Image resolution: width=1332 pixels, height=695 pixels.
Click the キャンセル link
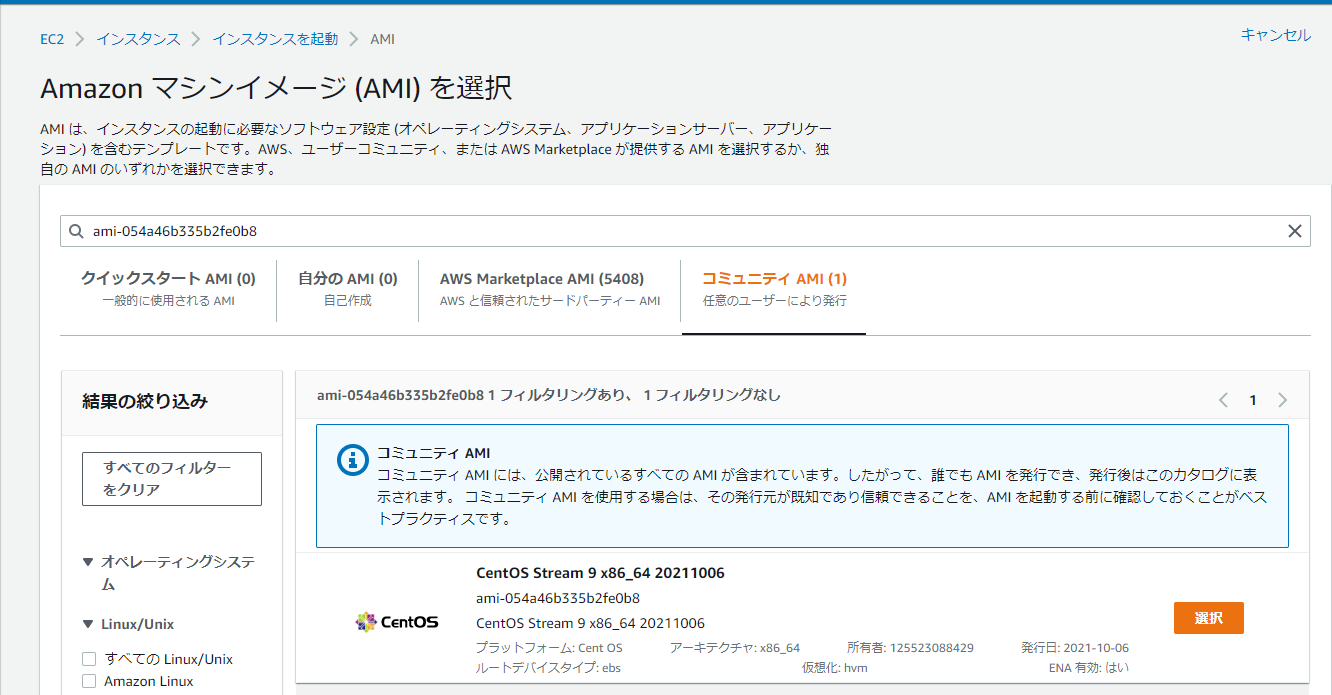coord(1275,35)
